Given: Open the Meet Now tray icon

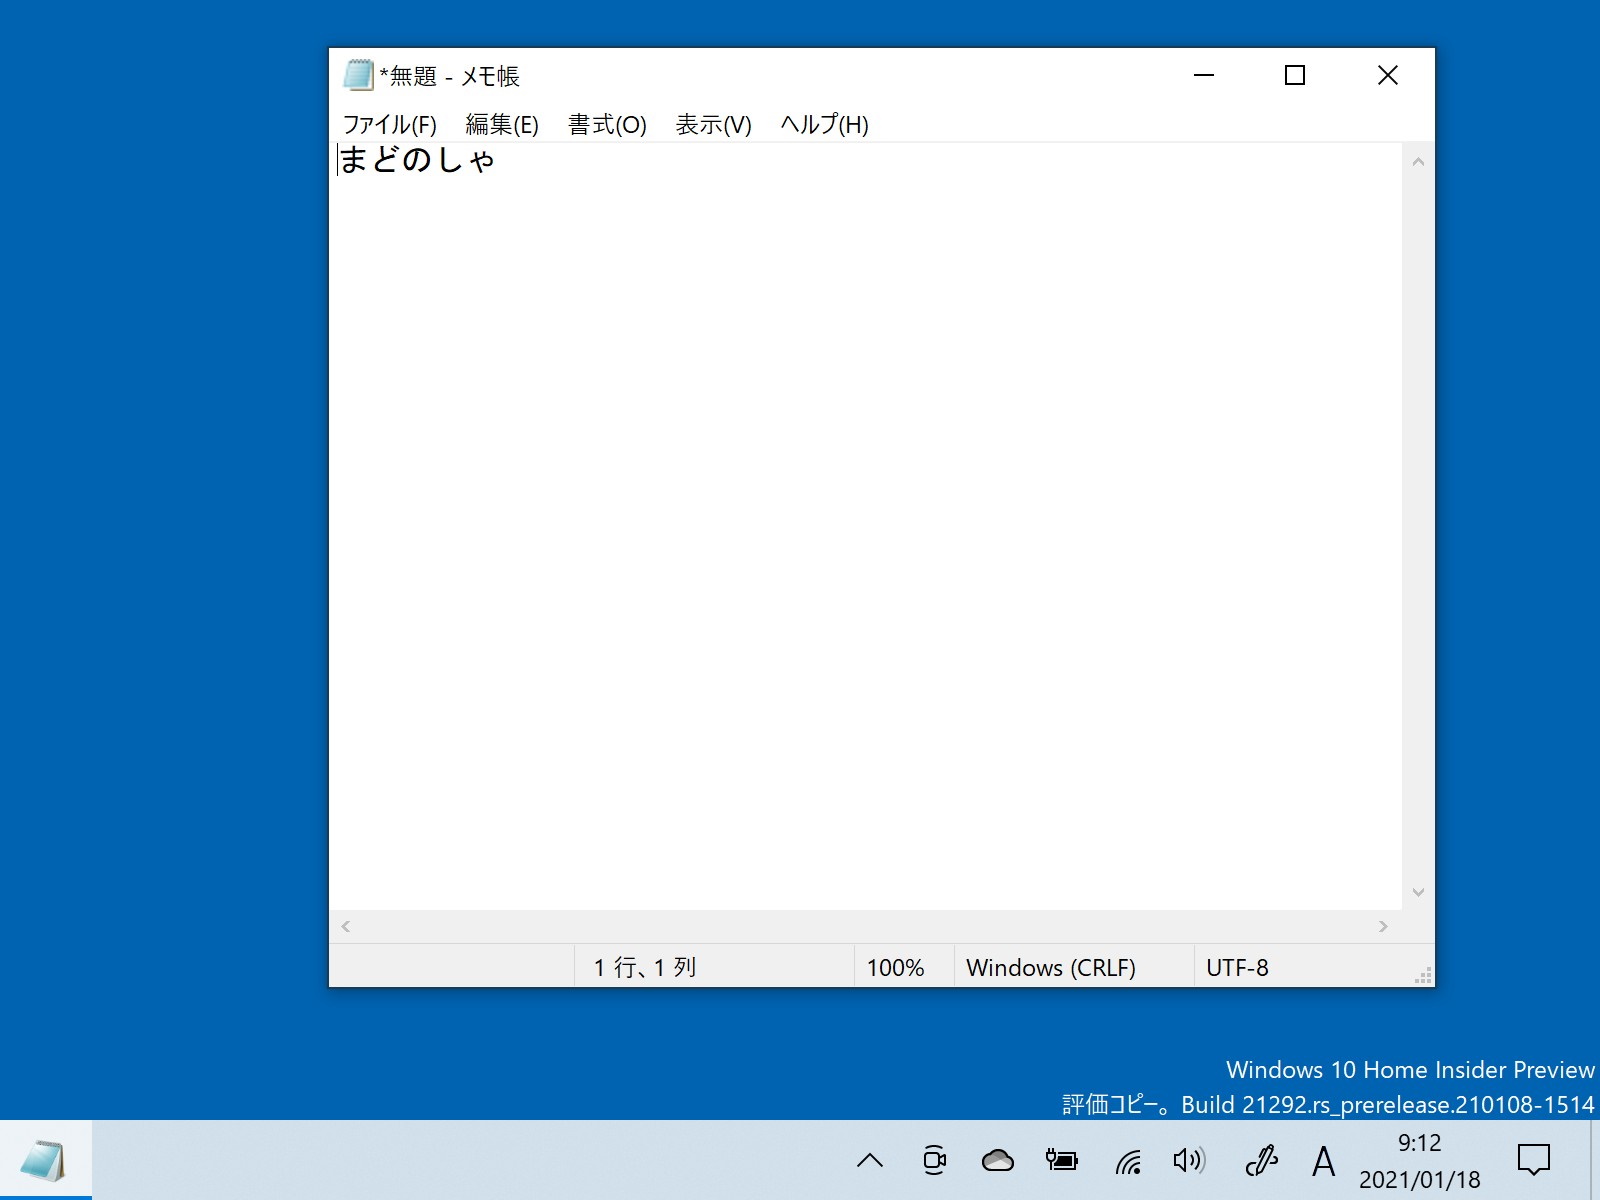Looking at the screenshot, I should pos(934,1160).
